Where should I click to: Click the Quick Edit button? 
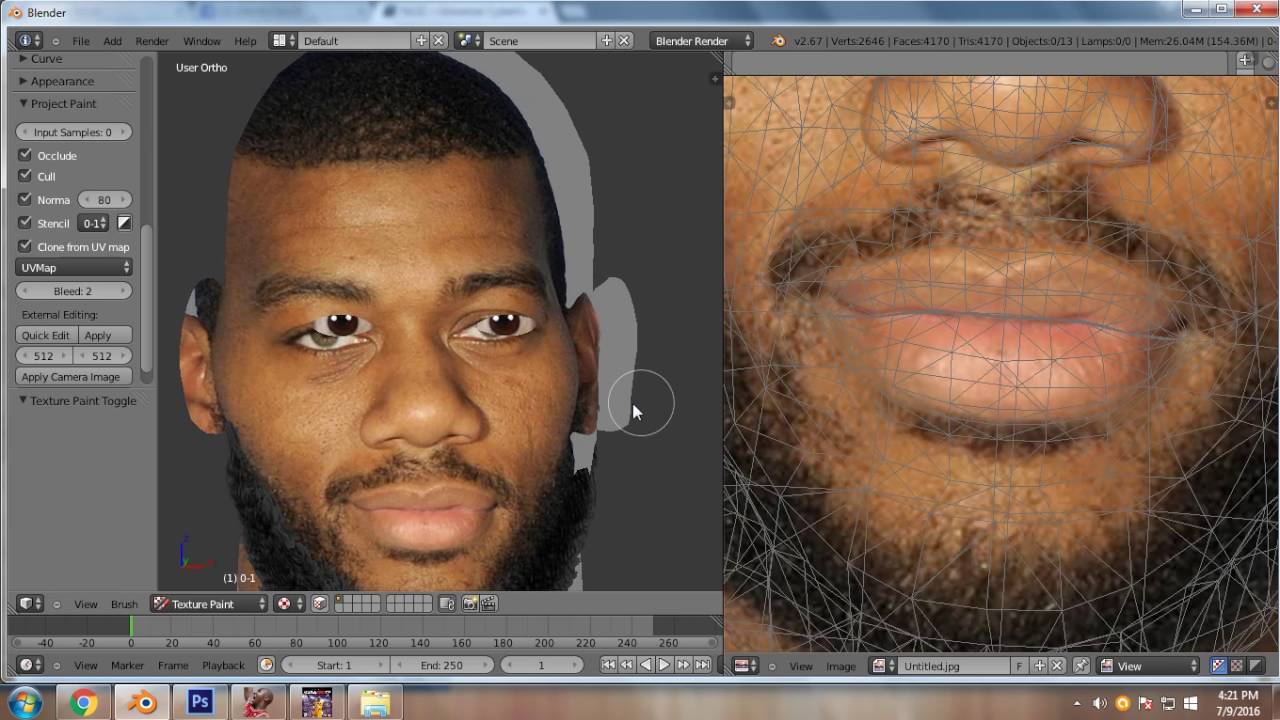(46, 335)
